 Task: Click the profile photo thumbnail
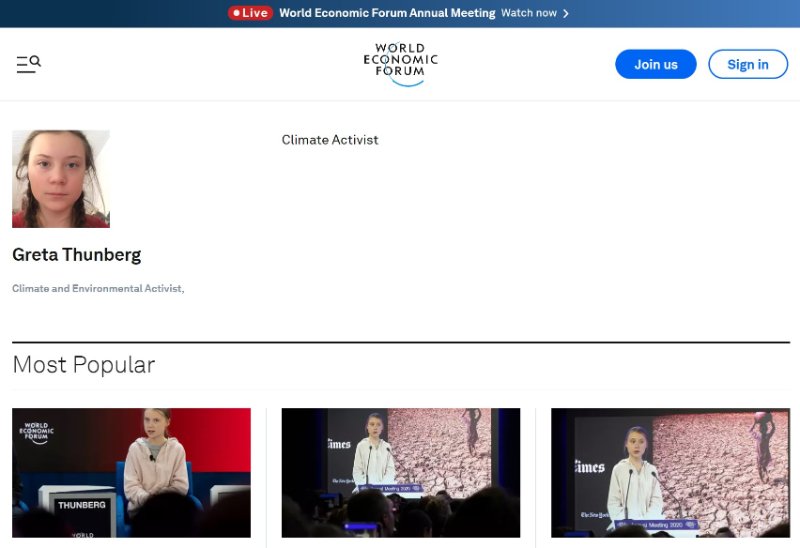61,179
